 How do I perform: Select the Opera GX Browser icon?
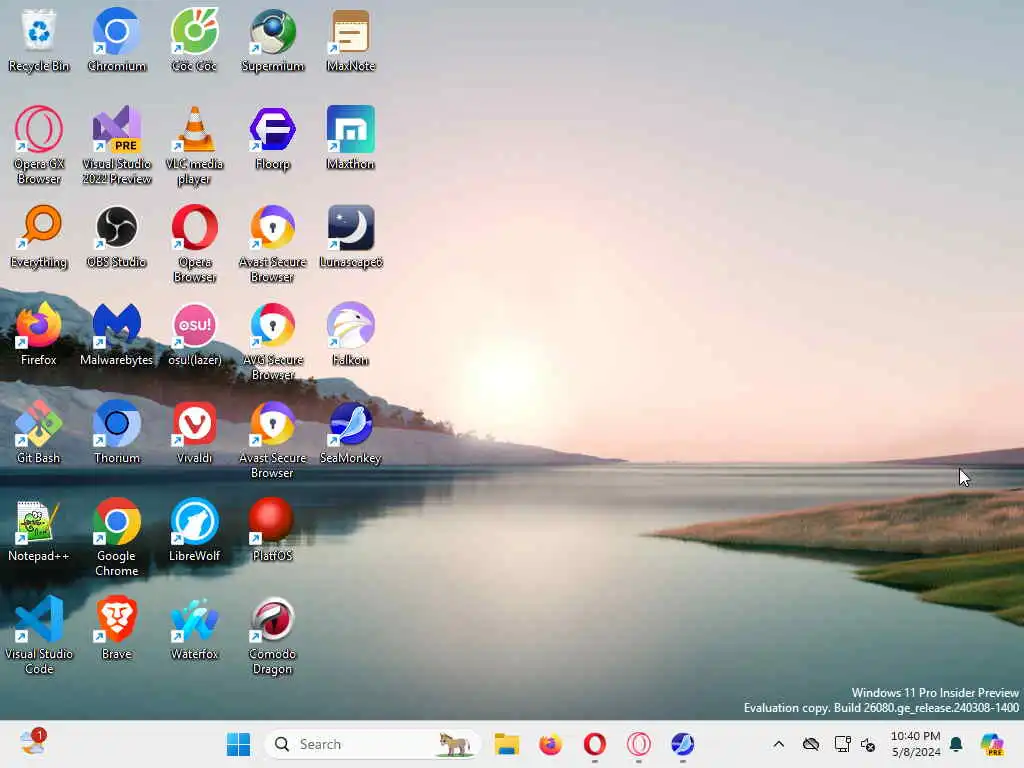click(x=39, y=146)
